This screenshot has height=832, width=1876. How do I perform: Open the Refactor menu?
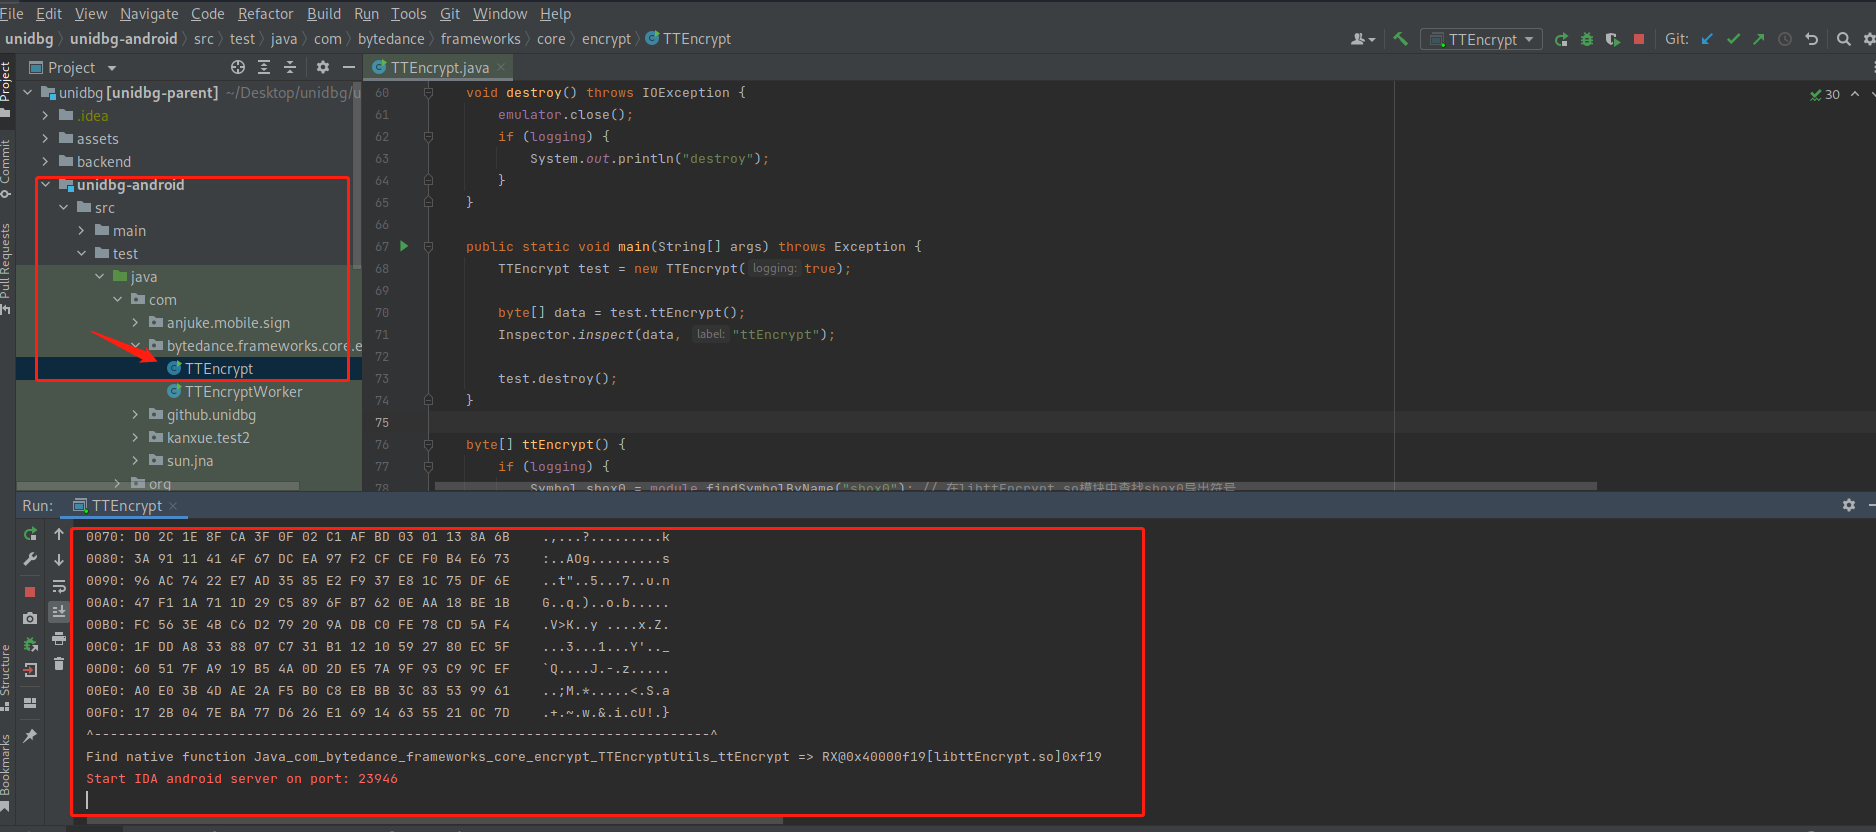[265, 14]
